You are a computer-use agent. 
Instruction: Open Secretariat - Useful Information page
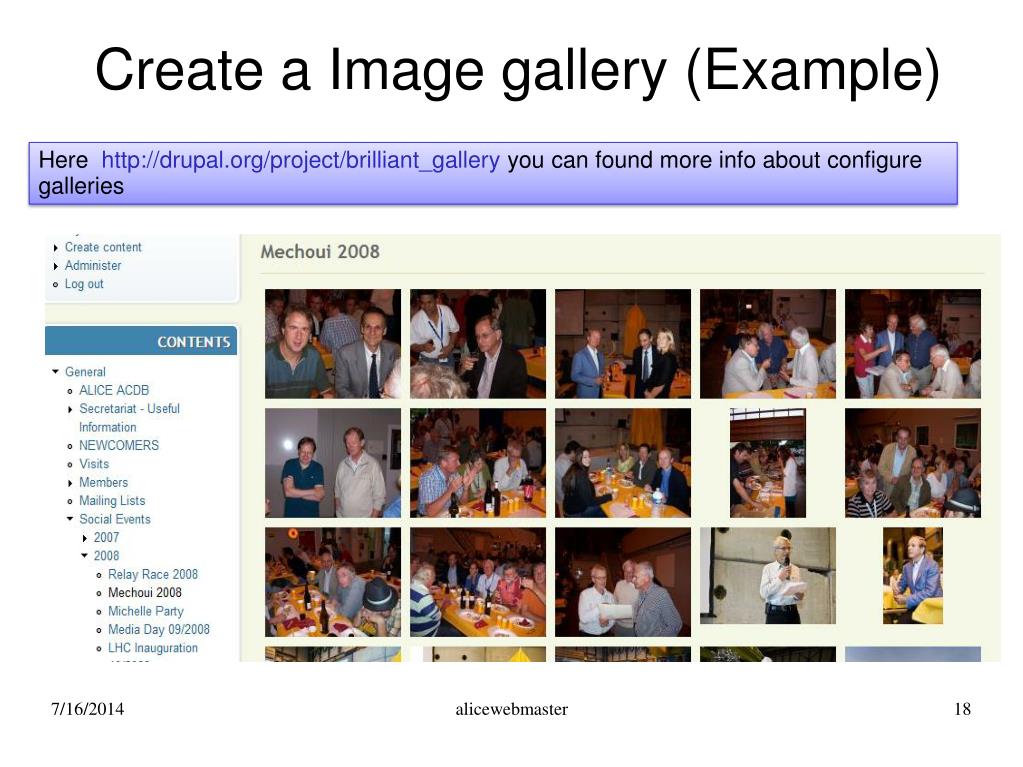(x=129, y=417)
